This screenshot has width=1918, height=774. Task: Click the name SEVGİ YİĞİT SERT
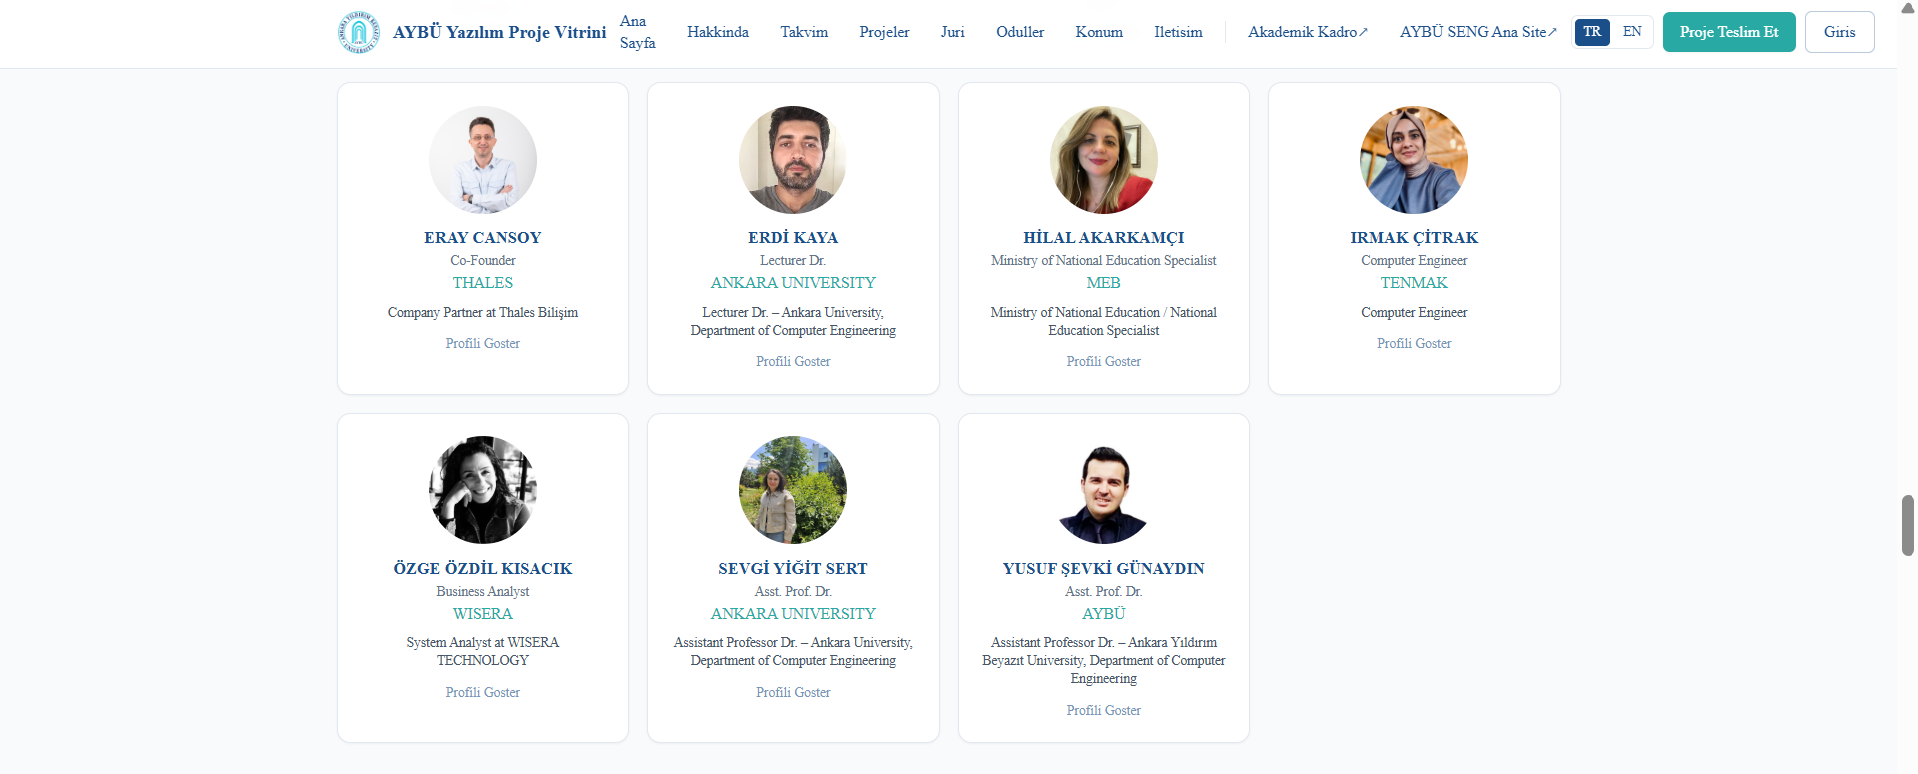coord(793,568)
